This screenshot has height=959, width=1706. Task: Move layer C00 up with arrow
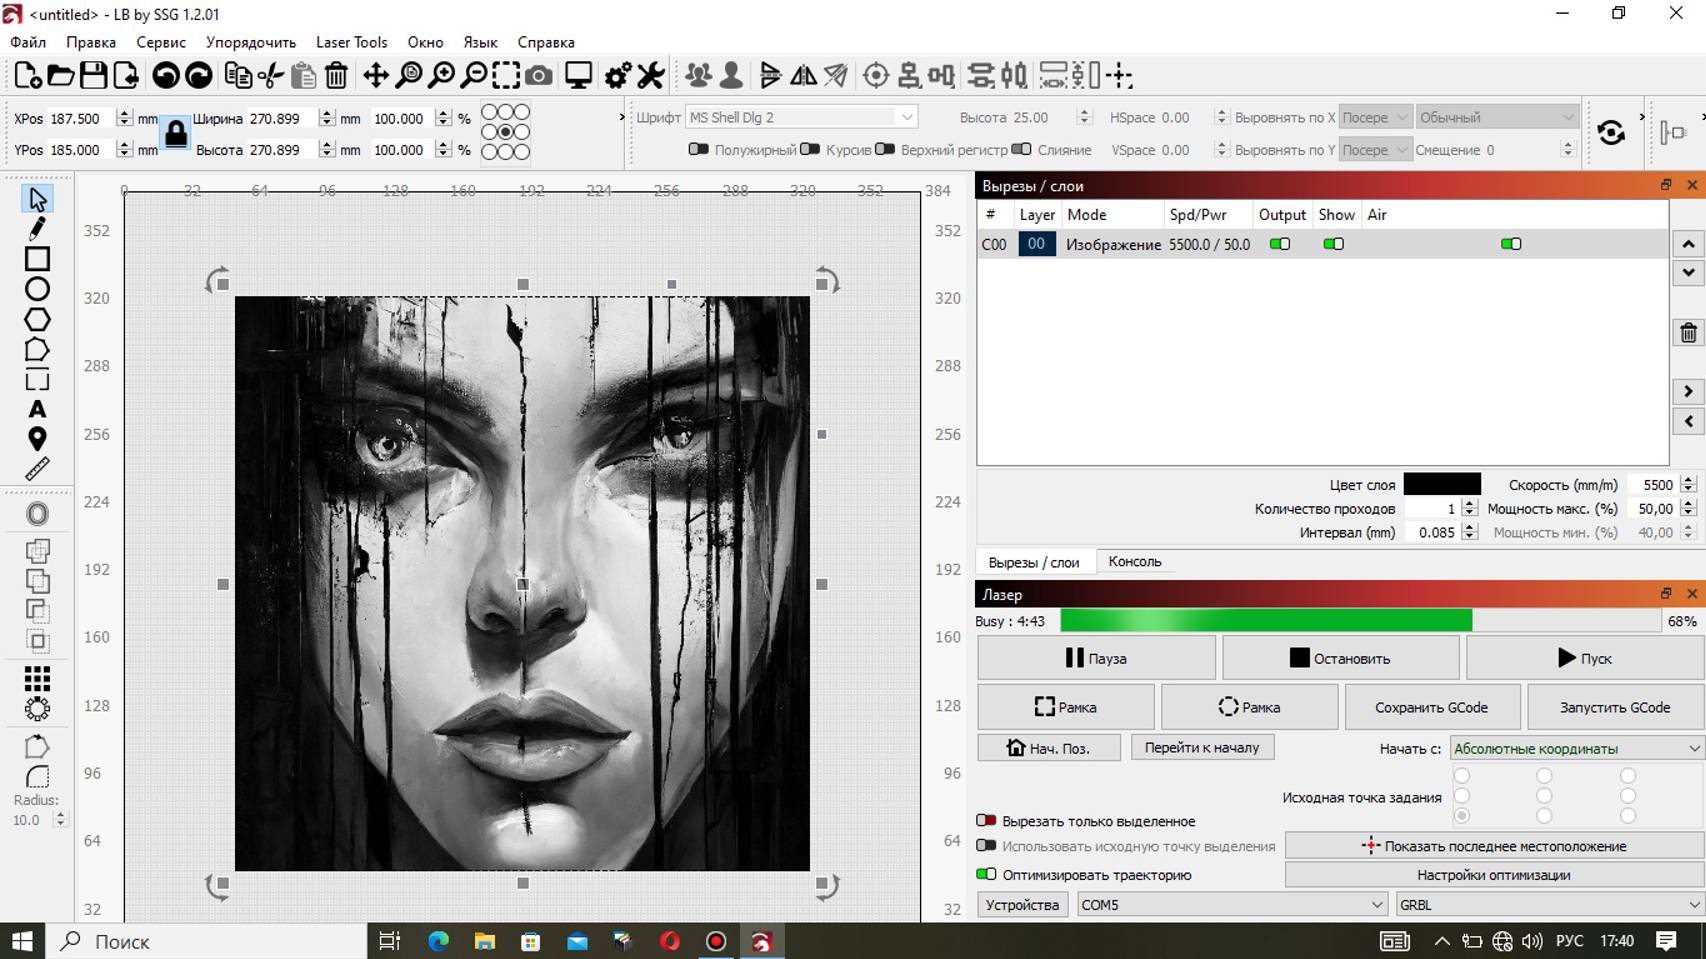1688,244
